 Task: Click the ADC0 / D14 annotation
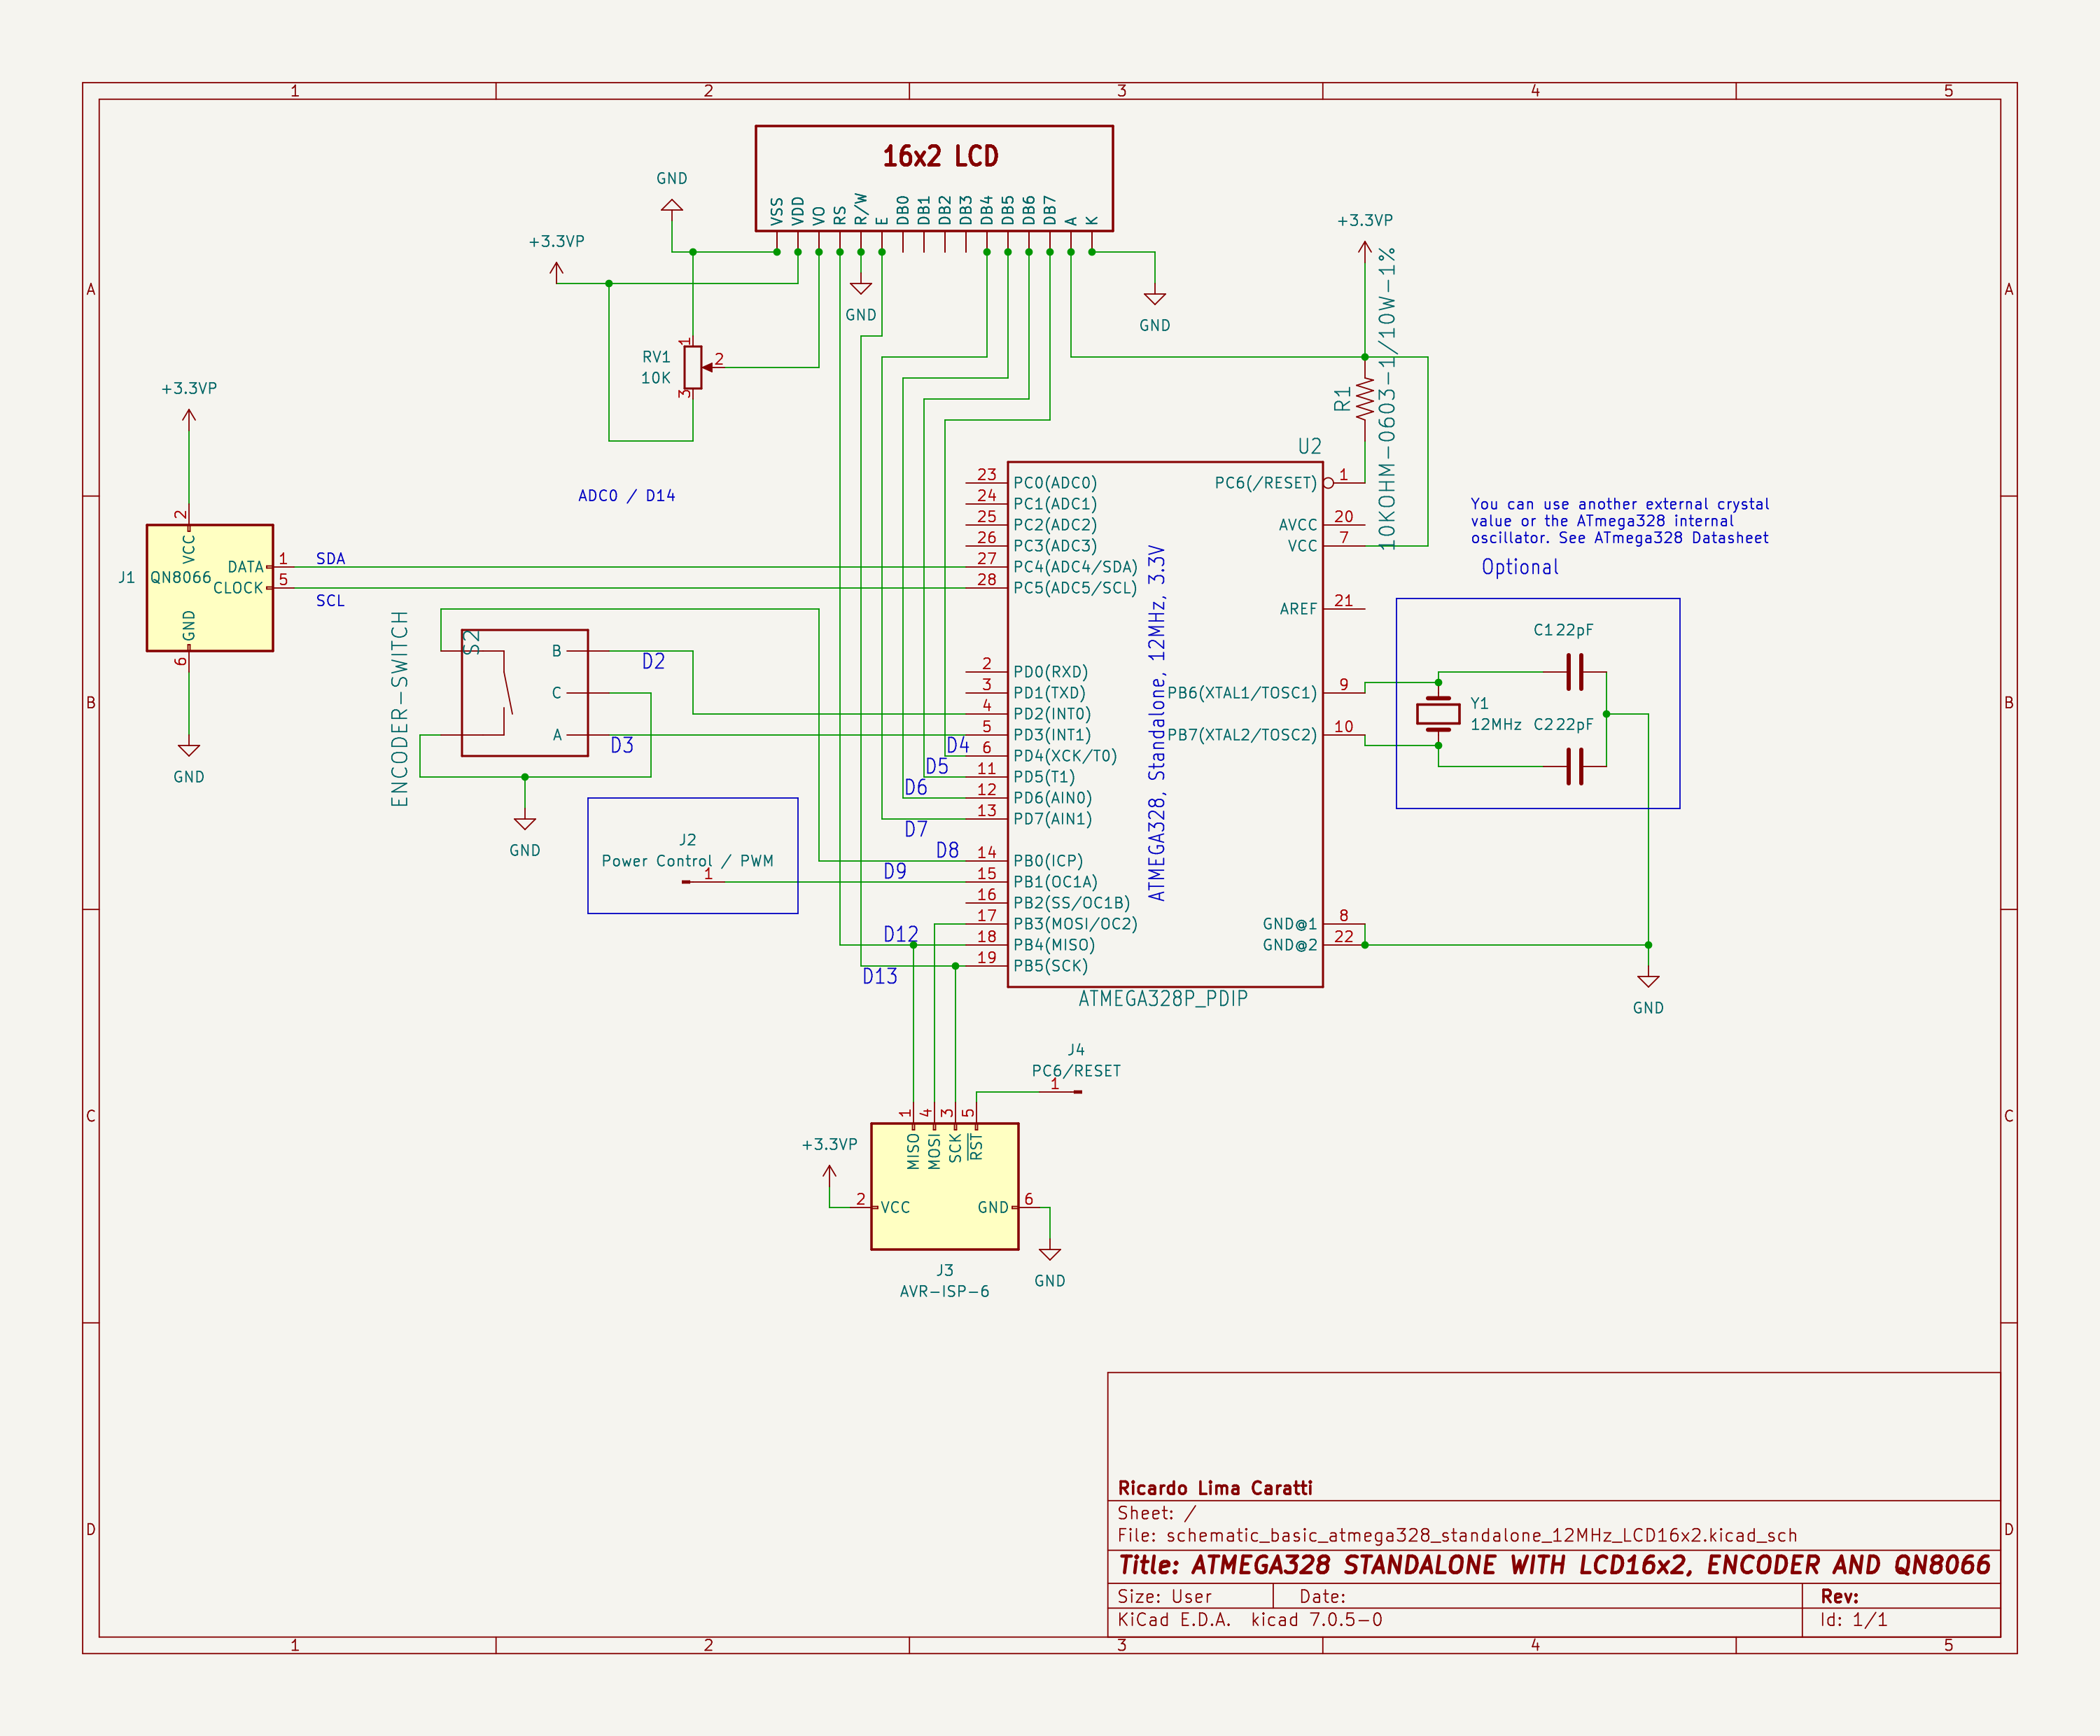[x=627, y=496]
